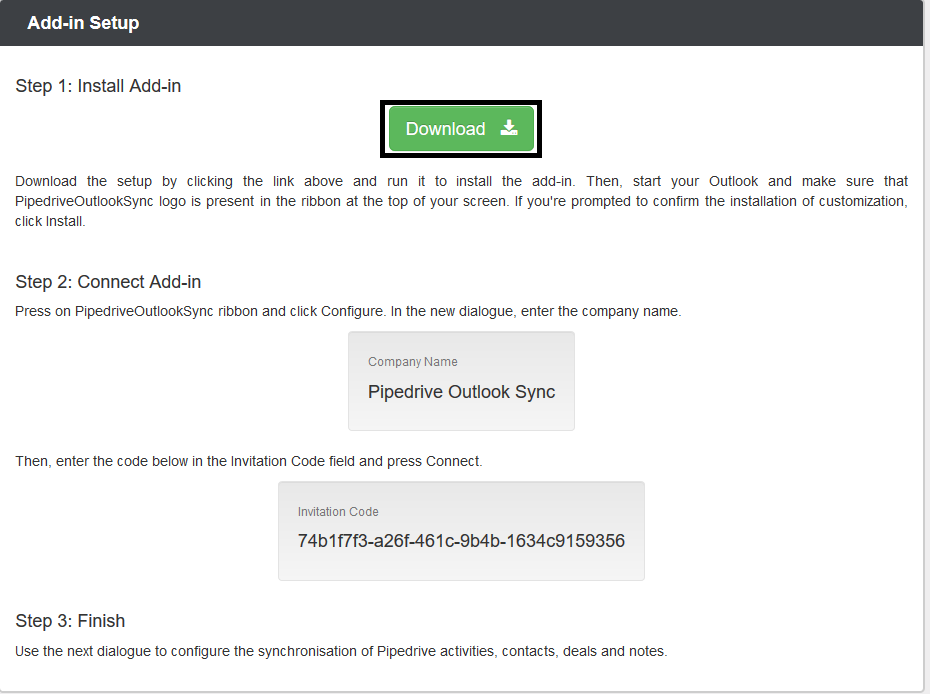This screenshot has height=694, width=930.
Task: Click the word Download on the button
Action: (445, 129)
